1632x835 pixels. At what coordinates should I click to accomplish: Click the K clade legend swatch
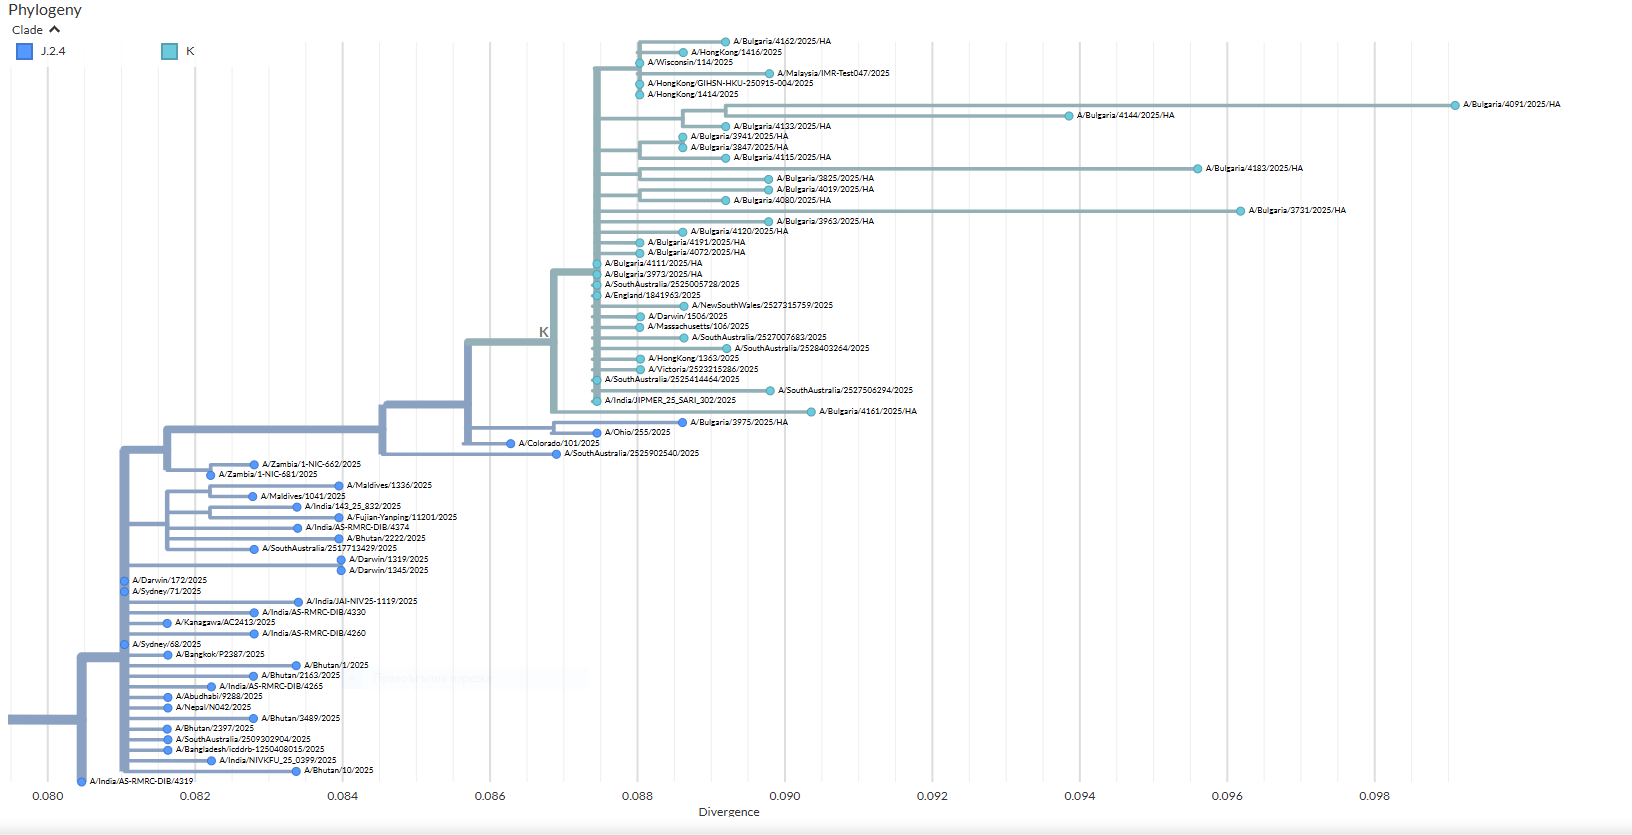pyautogui.click(x=170, y=51)
